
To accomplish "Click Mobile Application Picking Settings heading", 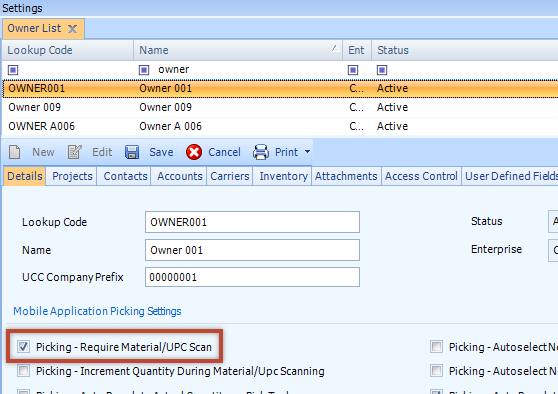I will coord(97,311).
